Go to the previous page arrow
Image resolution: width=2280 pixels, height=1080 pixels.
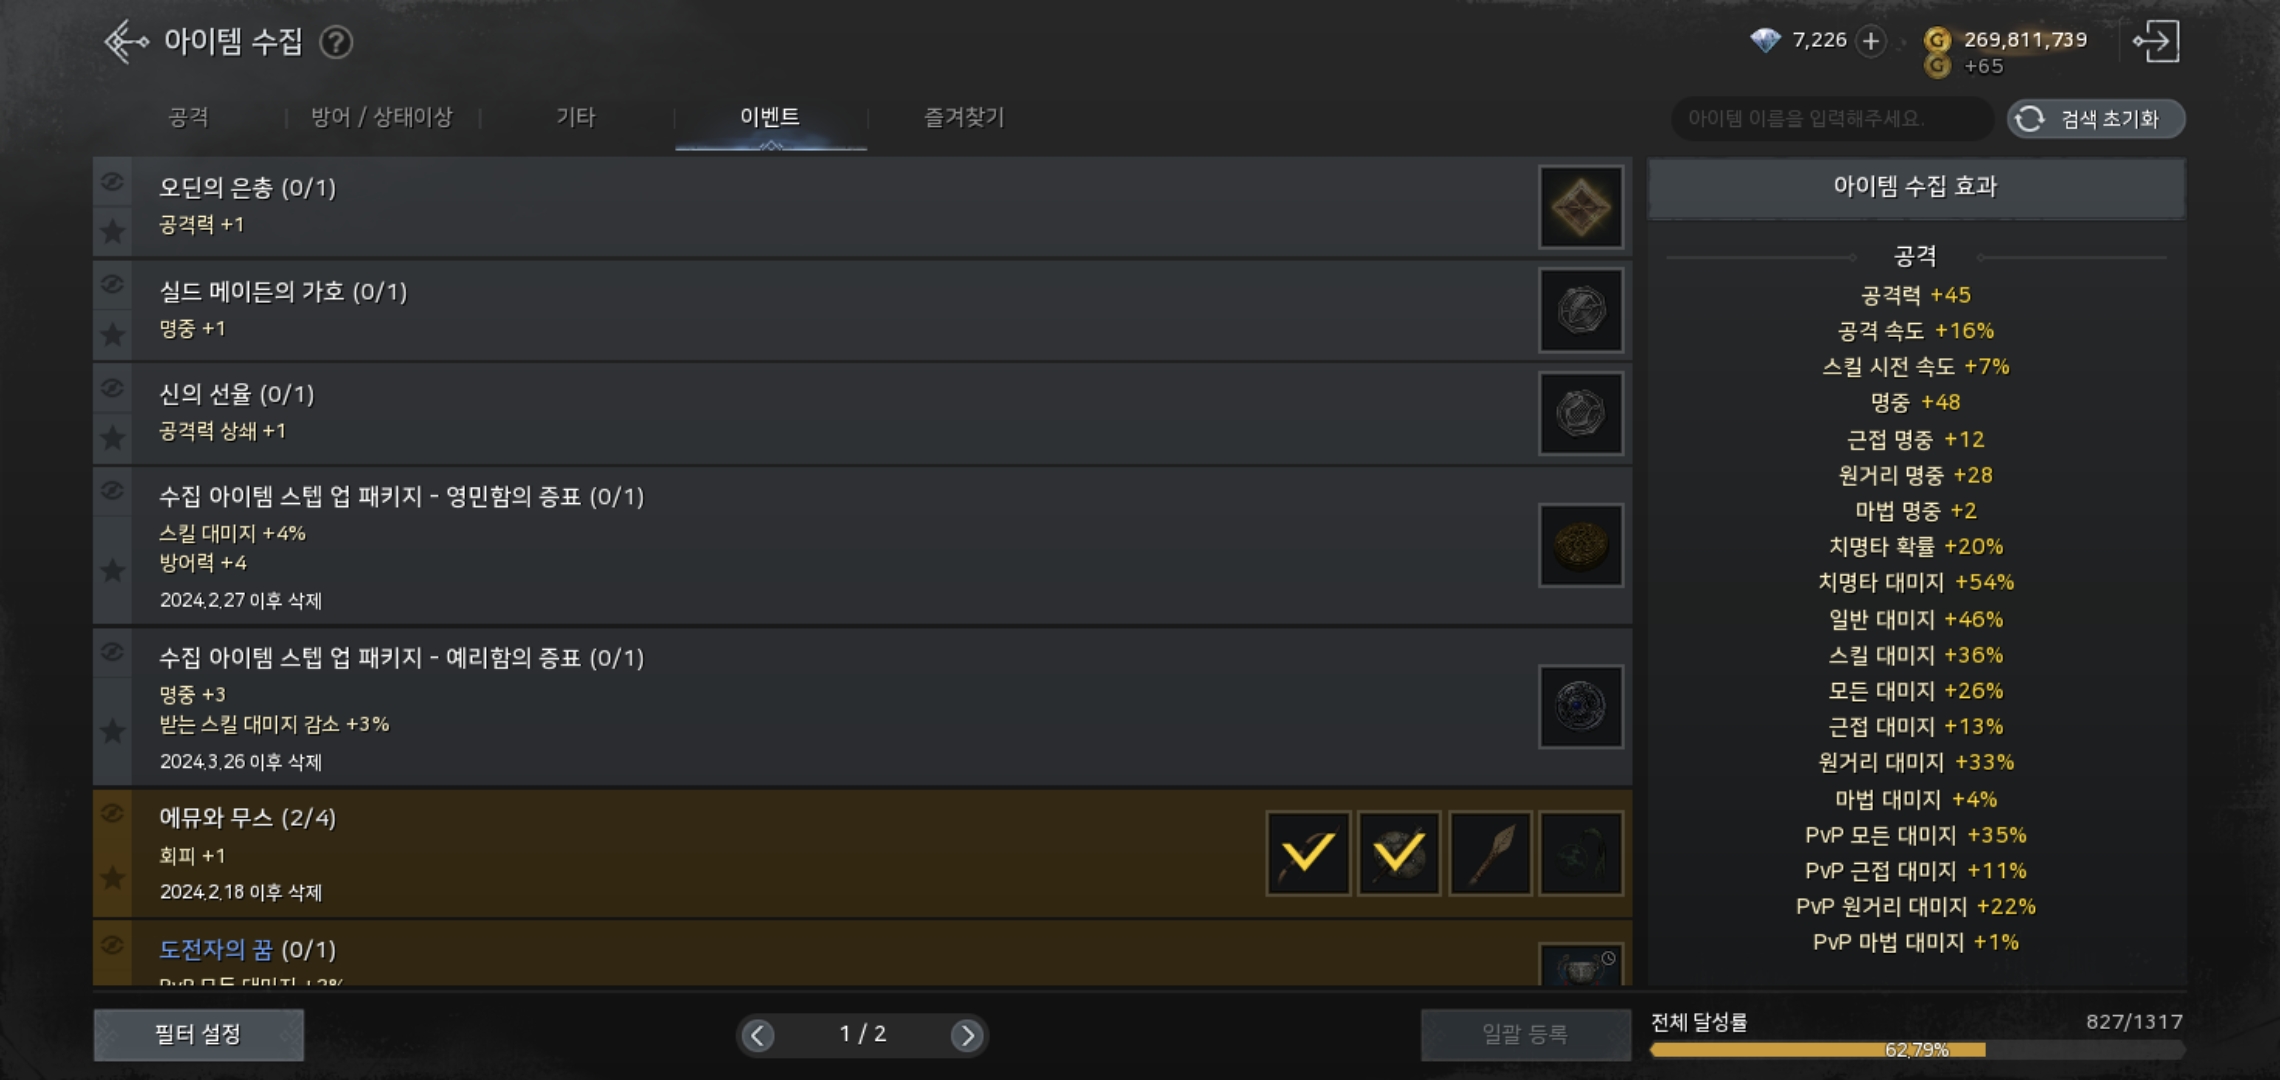[x=758, y=1035]
